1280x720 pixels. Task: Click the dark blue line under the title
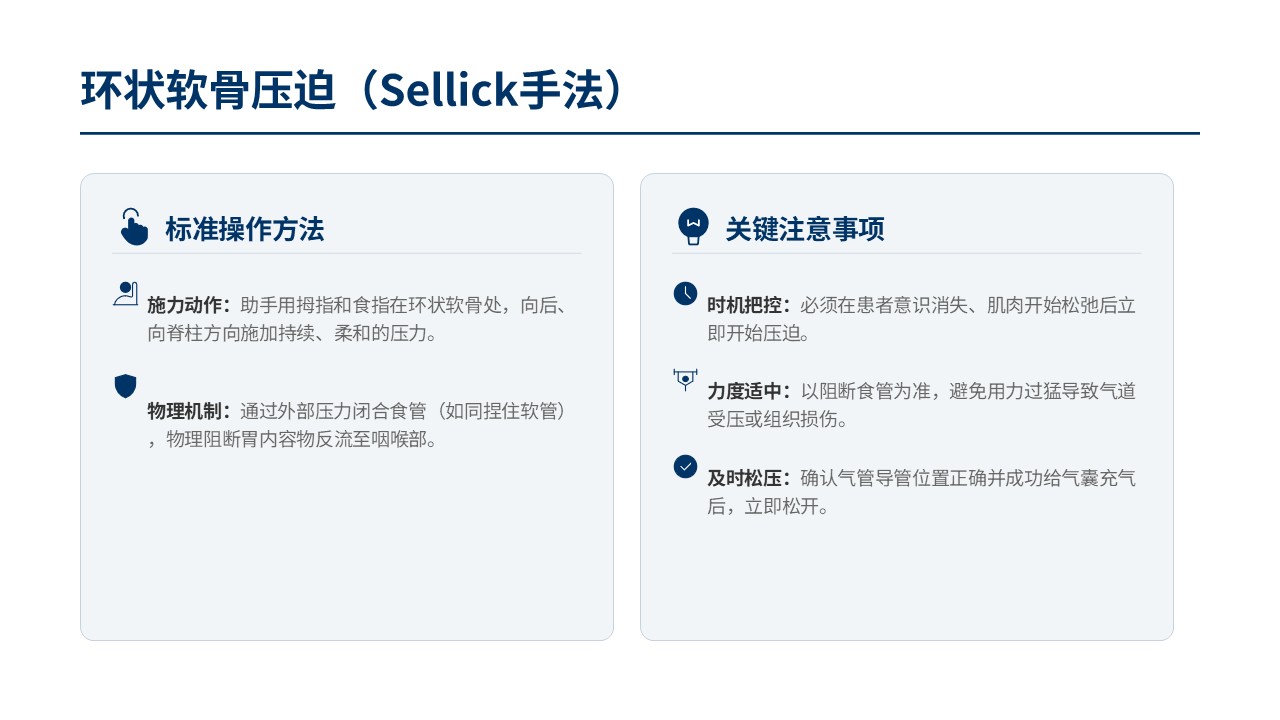(x=640, y=133)
